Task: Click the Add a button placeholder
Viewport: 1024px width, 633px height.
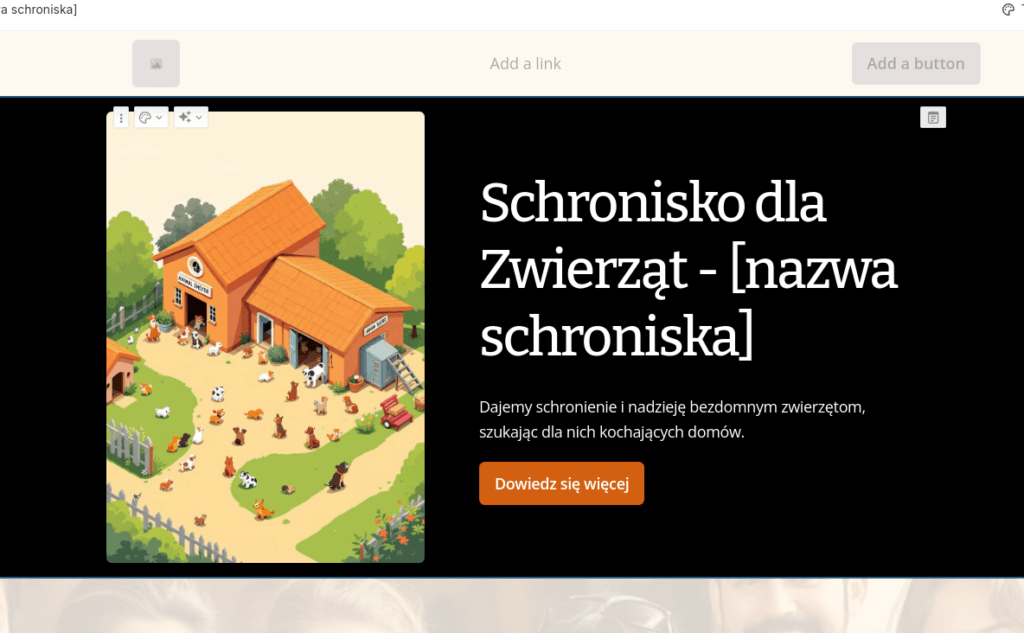Action: click(916, 63)
